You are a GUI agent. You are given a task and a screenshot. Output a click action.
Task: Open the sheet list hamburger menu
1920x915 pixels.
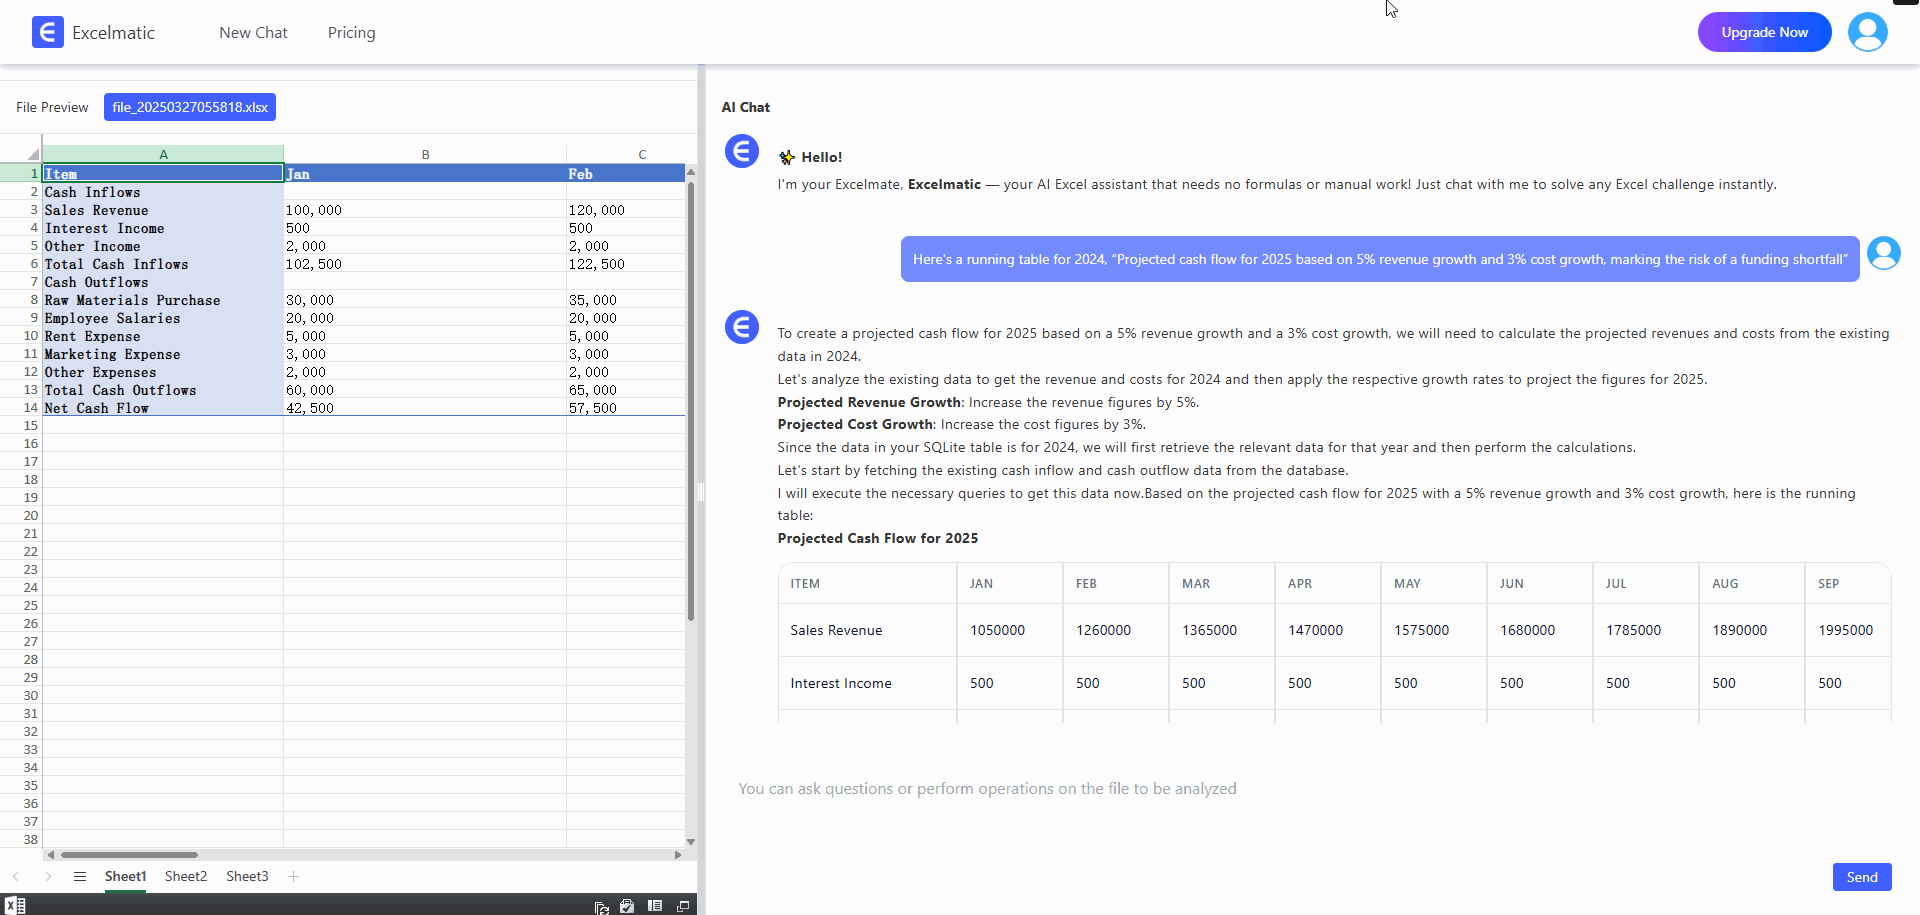pos(80,877)
